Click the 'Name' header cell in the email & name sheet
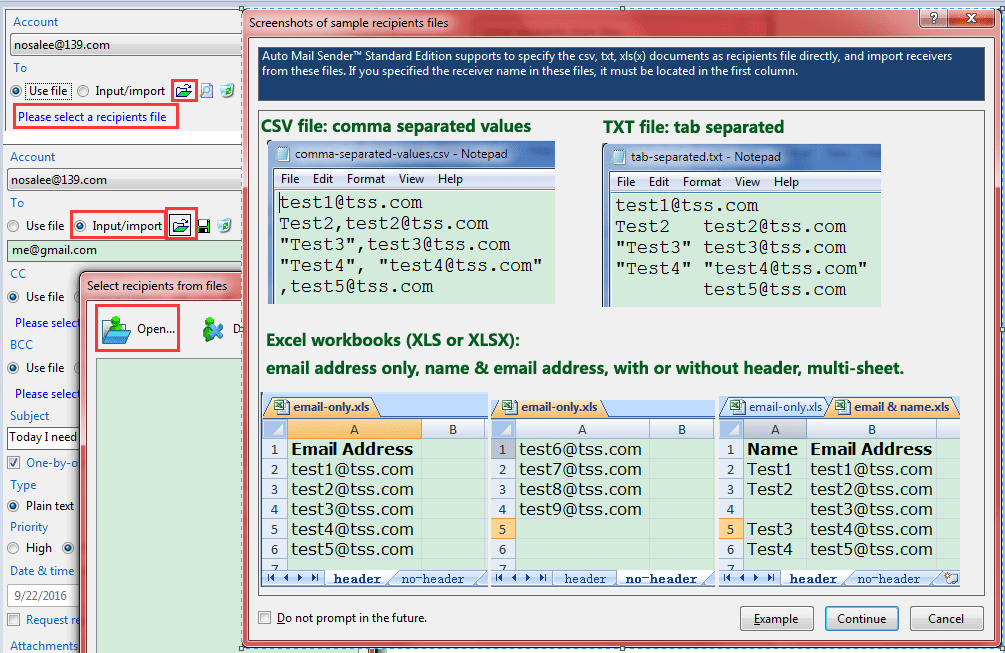Screen dimensions: 1005x653 click(774, 449)
